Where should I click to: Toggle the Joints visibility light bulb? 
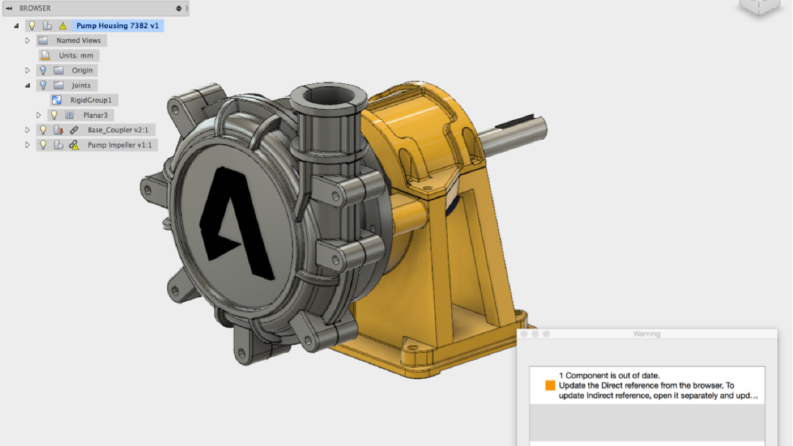[x=43, y=85]
